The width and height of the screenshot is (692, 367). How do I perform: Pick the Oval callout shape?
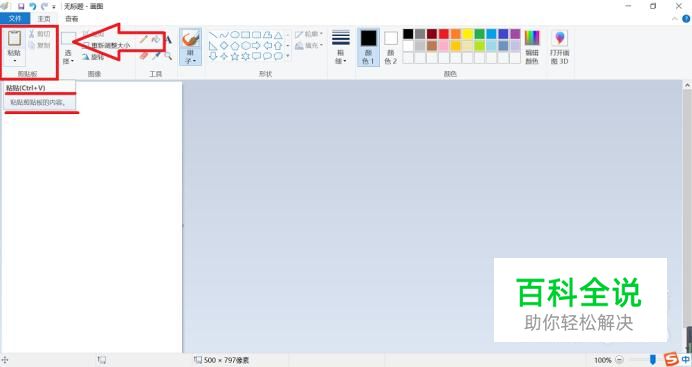pos(267,56)
